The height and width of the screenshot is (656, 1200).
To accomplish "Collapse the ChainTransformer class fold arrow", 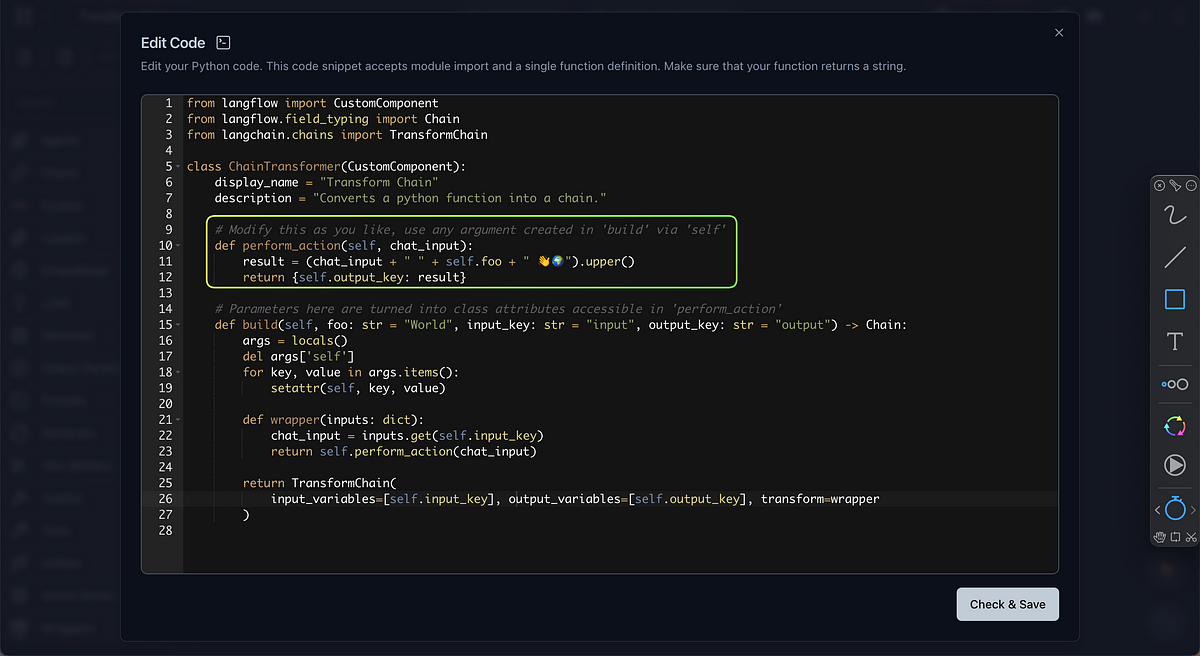I will click(178, 167).
